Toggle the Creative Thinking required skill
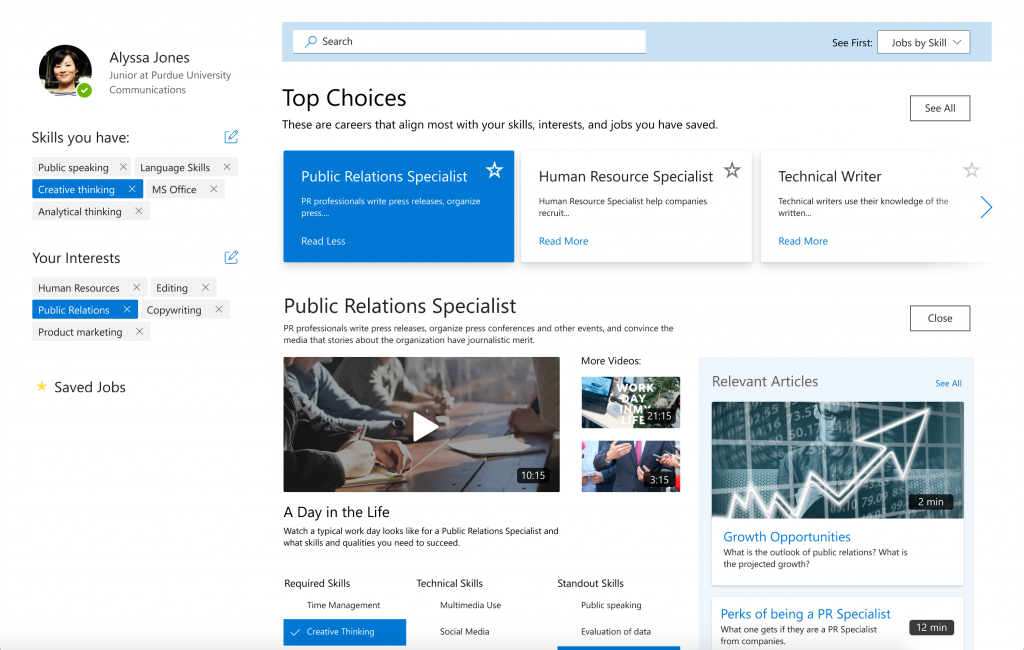Viewport: 1024px width, 650px height. pos(345,632)
